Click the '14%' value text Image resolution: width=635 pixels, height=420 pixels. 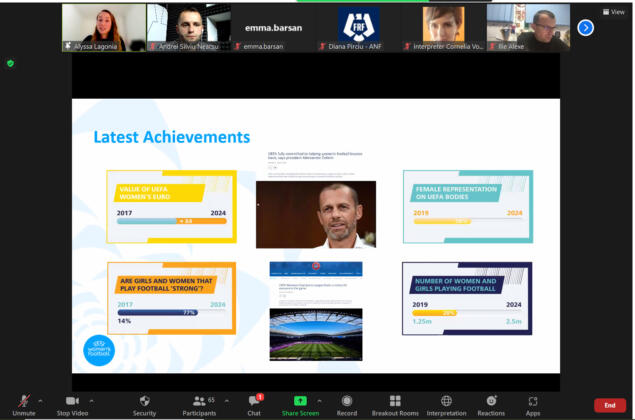(x=124, y=321)
